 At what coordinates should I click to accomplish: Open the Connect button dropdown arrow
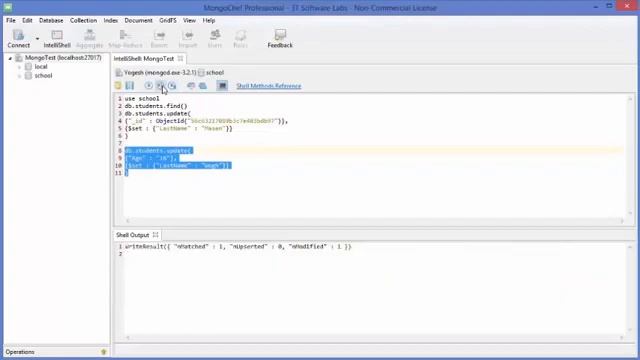pyautogui.click(x=37, y=39)
